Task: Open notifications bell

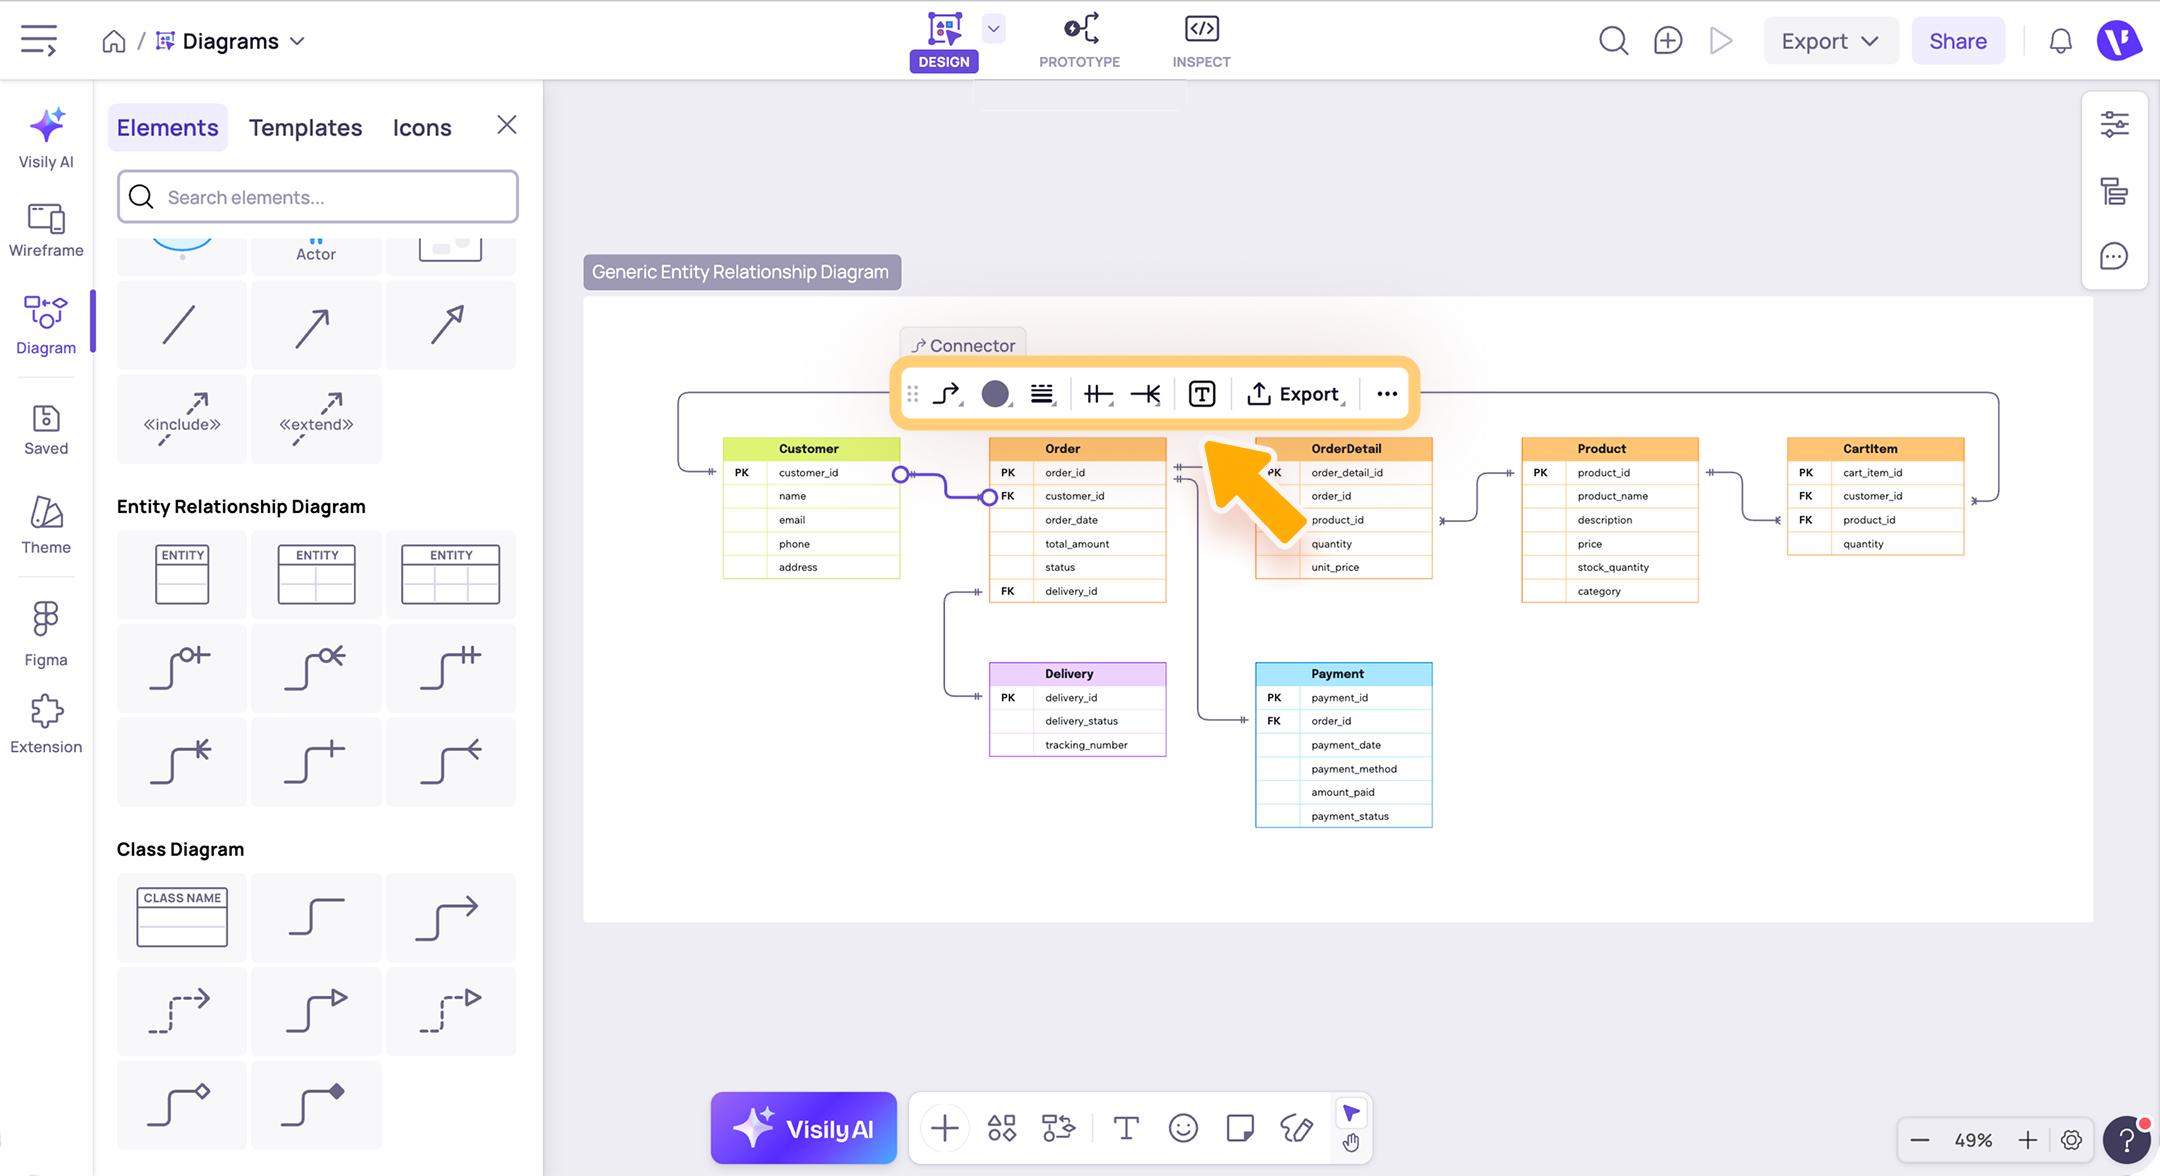Action: pos(2060,41)
